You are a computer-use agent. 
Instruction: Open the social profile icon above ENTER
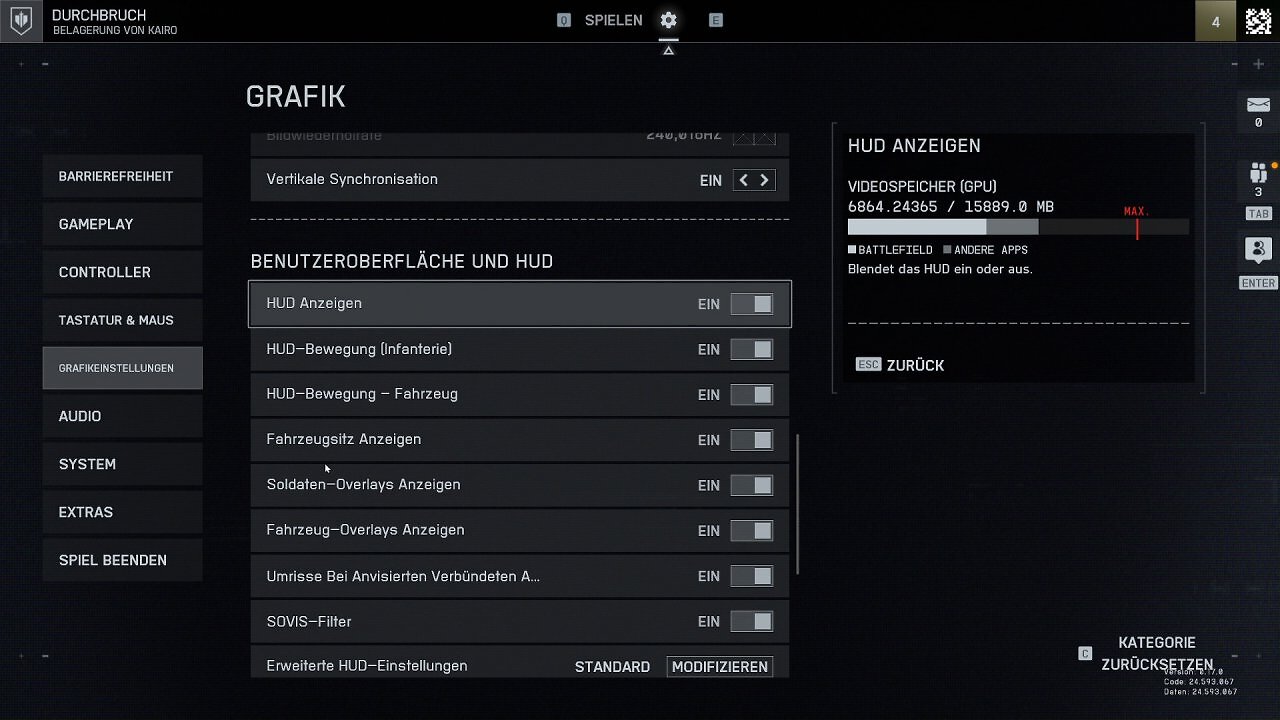click(x=1258, y=250)
